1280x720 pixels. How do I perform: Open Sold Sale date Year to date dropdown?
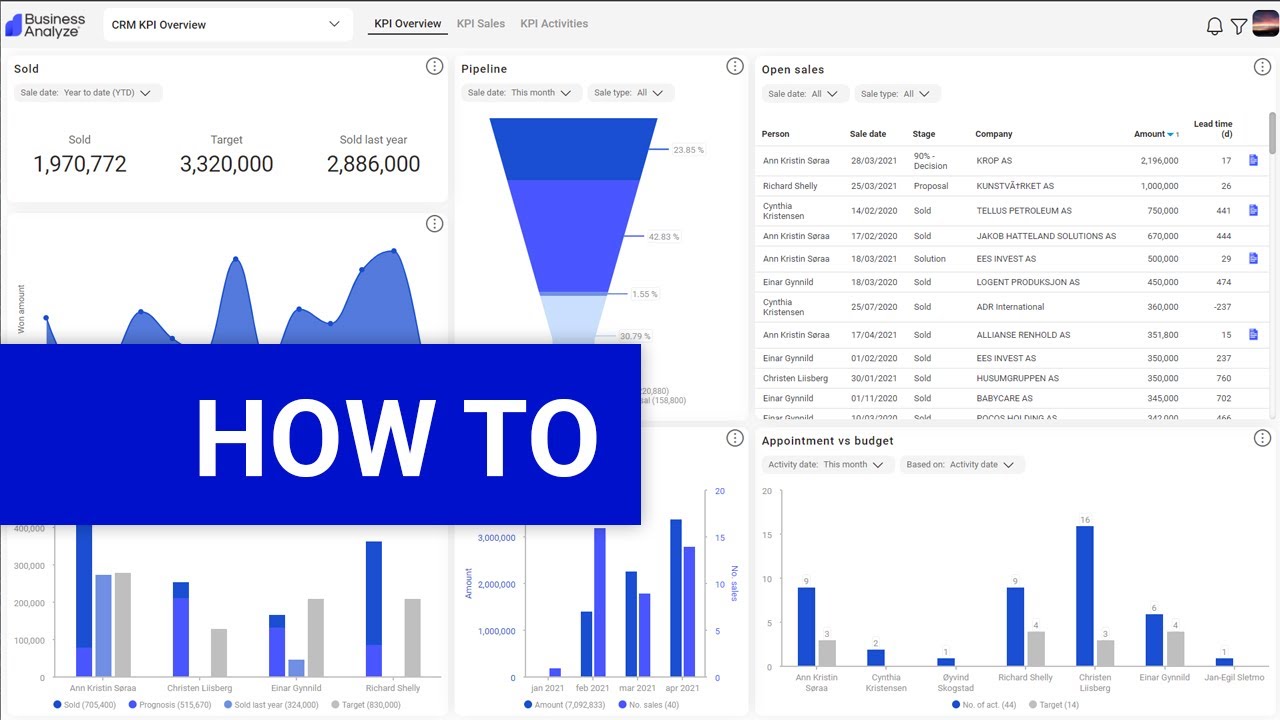click(88, 93)
